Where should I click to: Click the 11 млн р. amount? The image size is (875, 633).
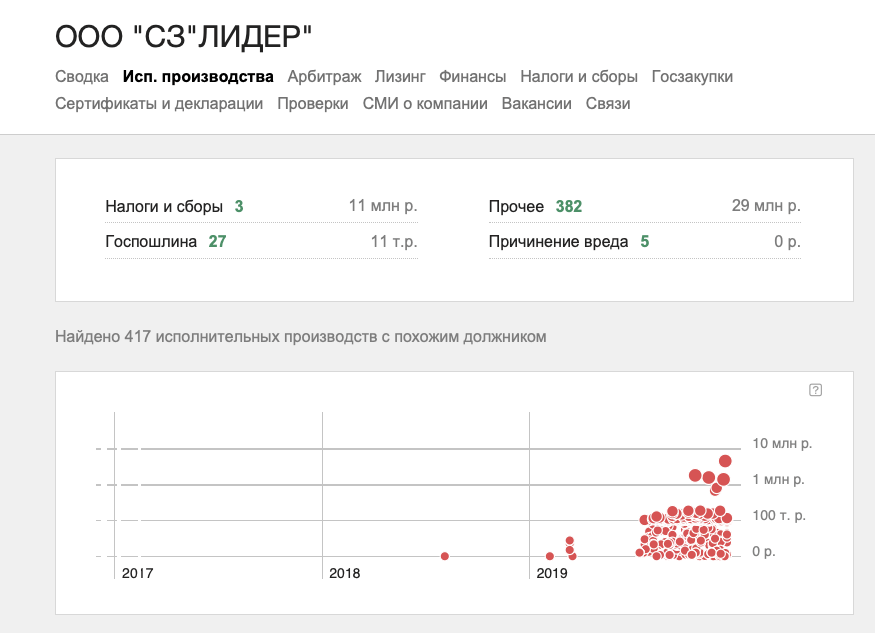click(x=383, y=206)
